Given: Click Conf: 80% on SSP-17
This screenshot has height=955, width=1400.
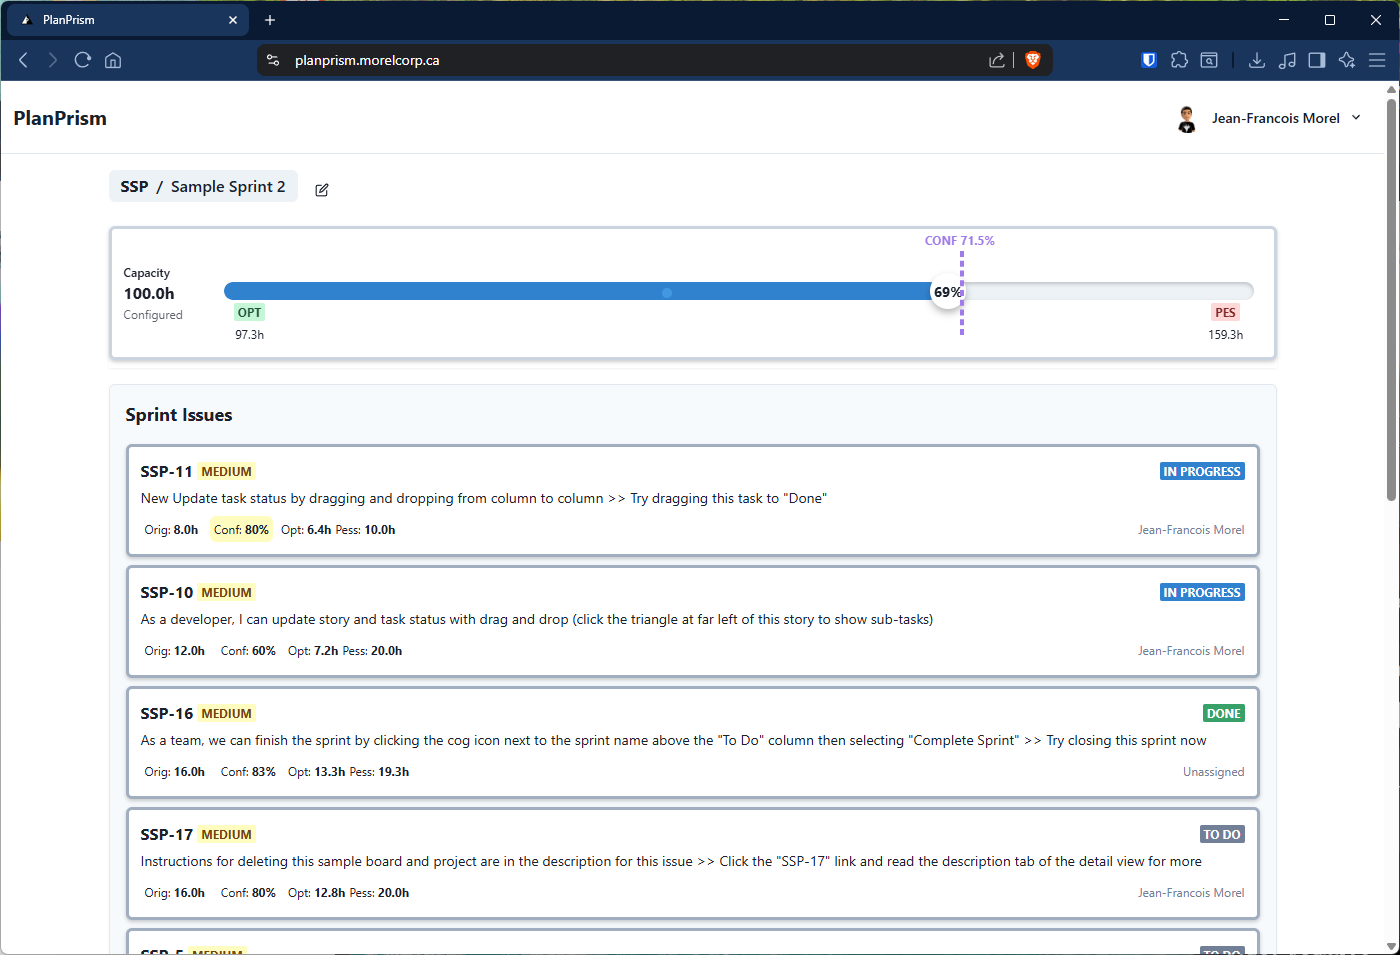Looking at the screenshot, I should (248, 893).
